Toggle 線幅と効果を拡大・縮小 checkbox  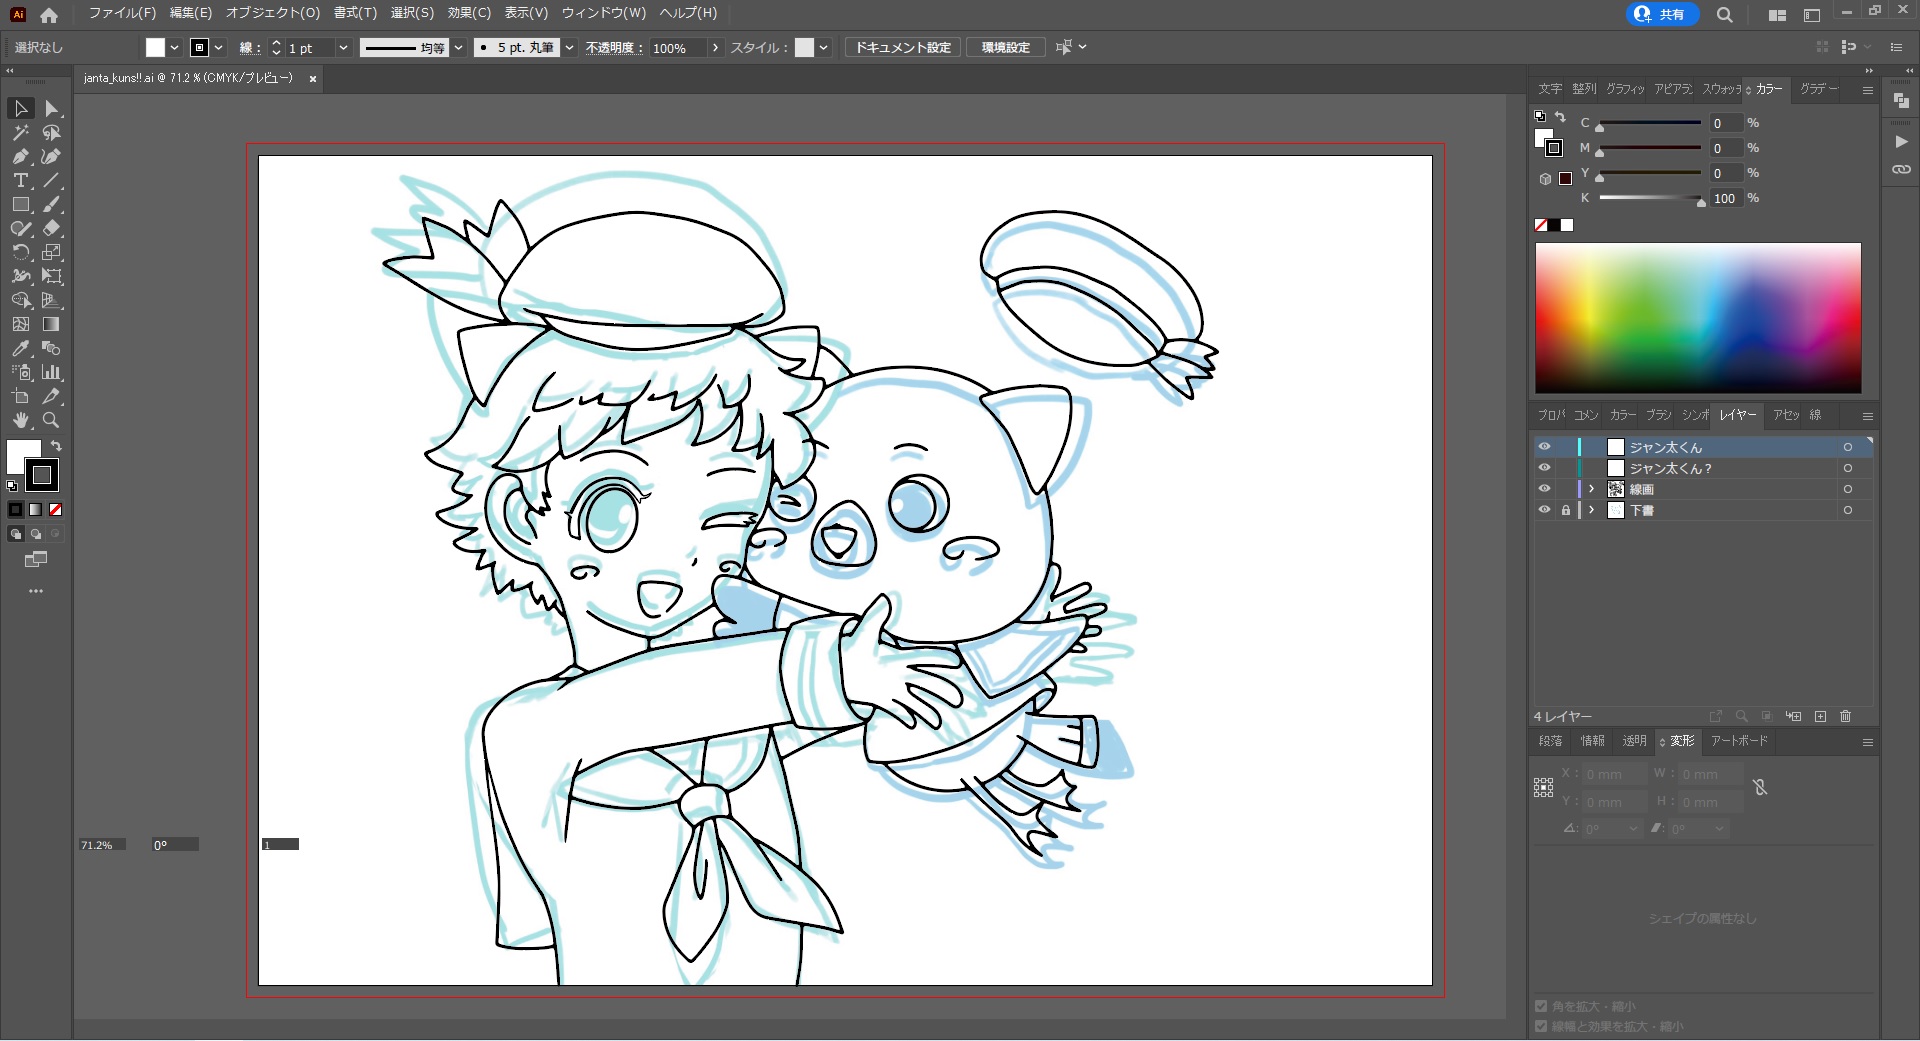(x=1541, y=1026)
